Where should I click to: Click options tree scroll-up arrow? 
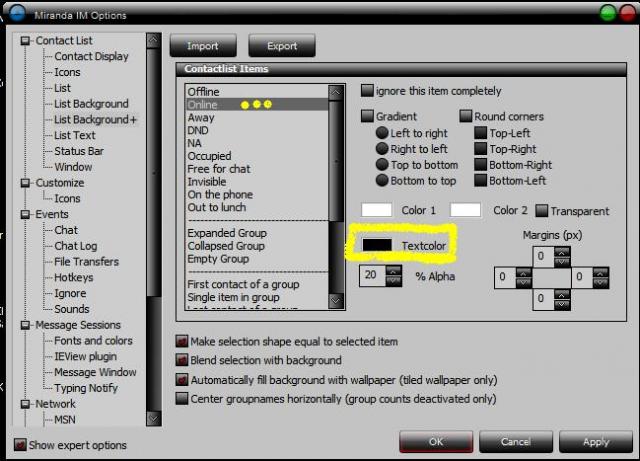coord(153,40)
